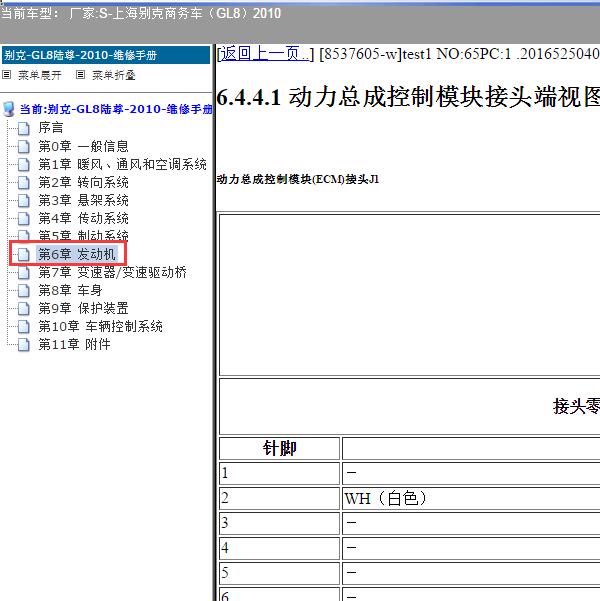Click table cell with pin number 3
This screenshot has width=600, height=601.
pos(279,523)
